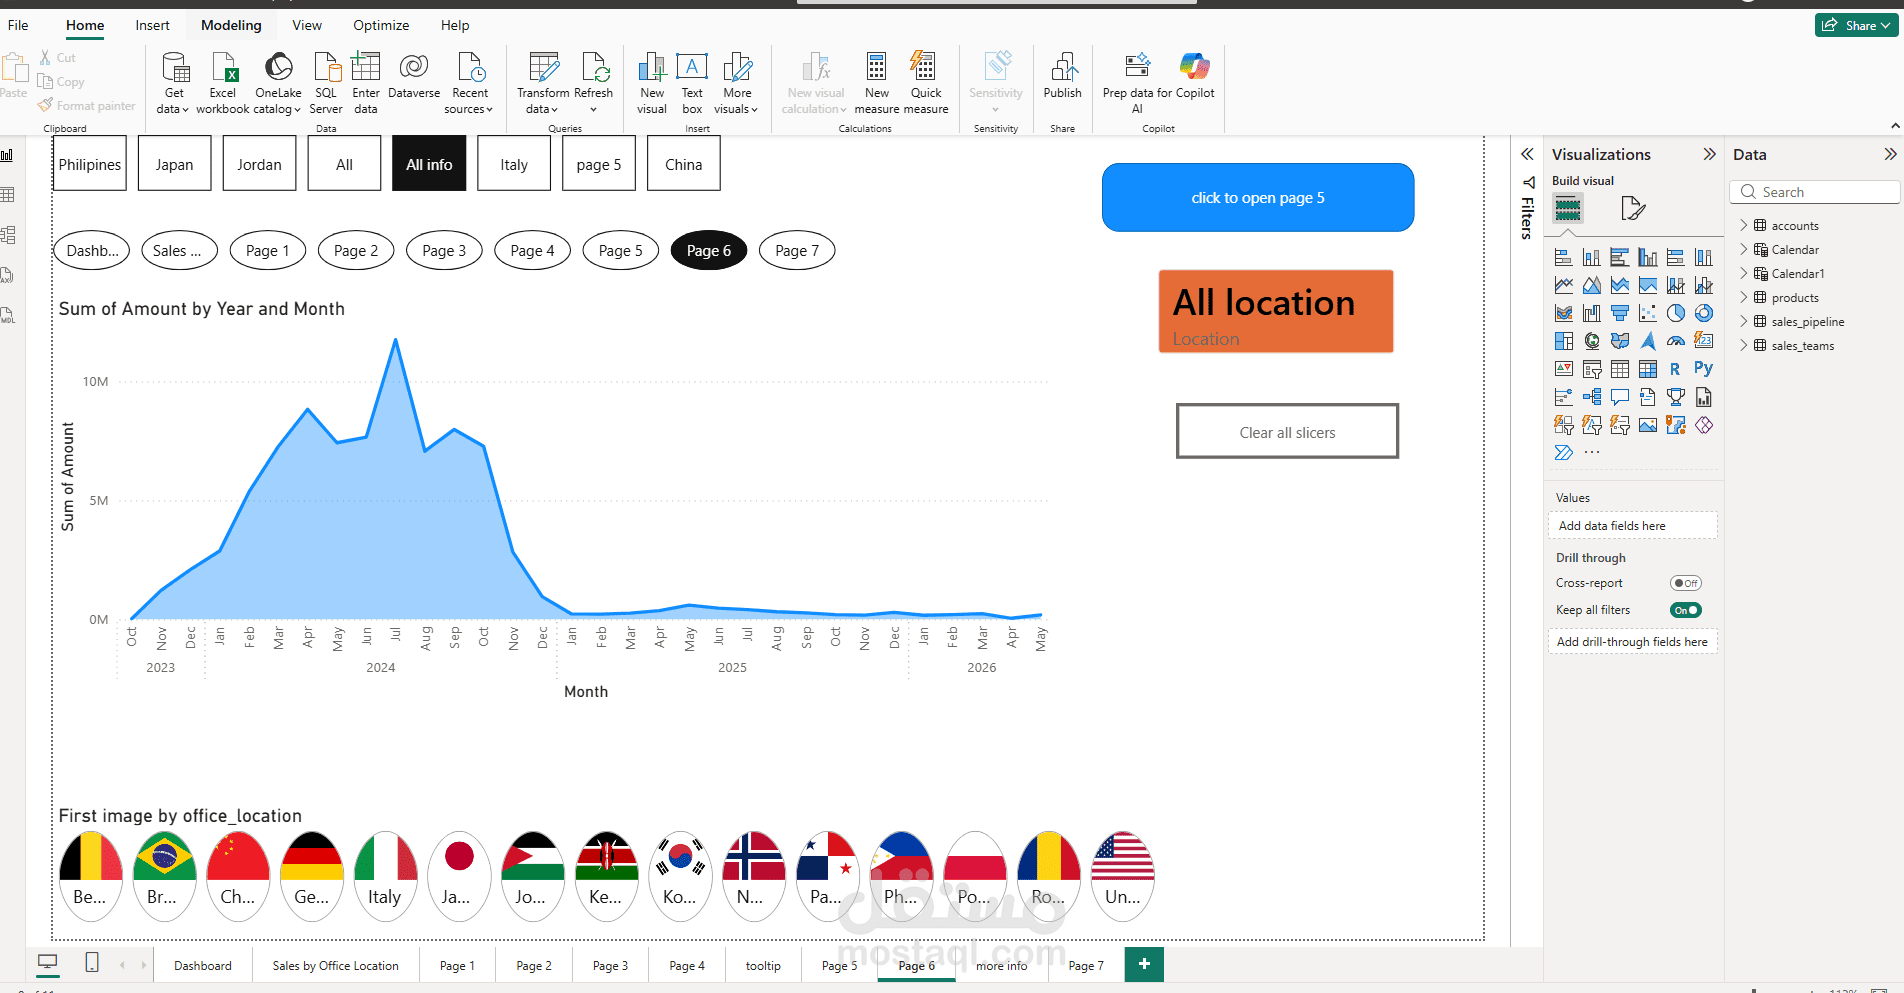The width and height of the screenshot is (1904, 993).
Task: Select the KPI visual icon
Action: [1564, 369]
